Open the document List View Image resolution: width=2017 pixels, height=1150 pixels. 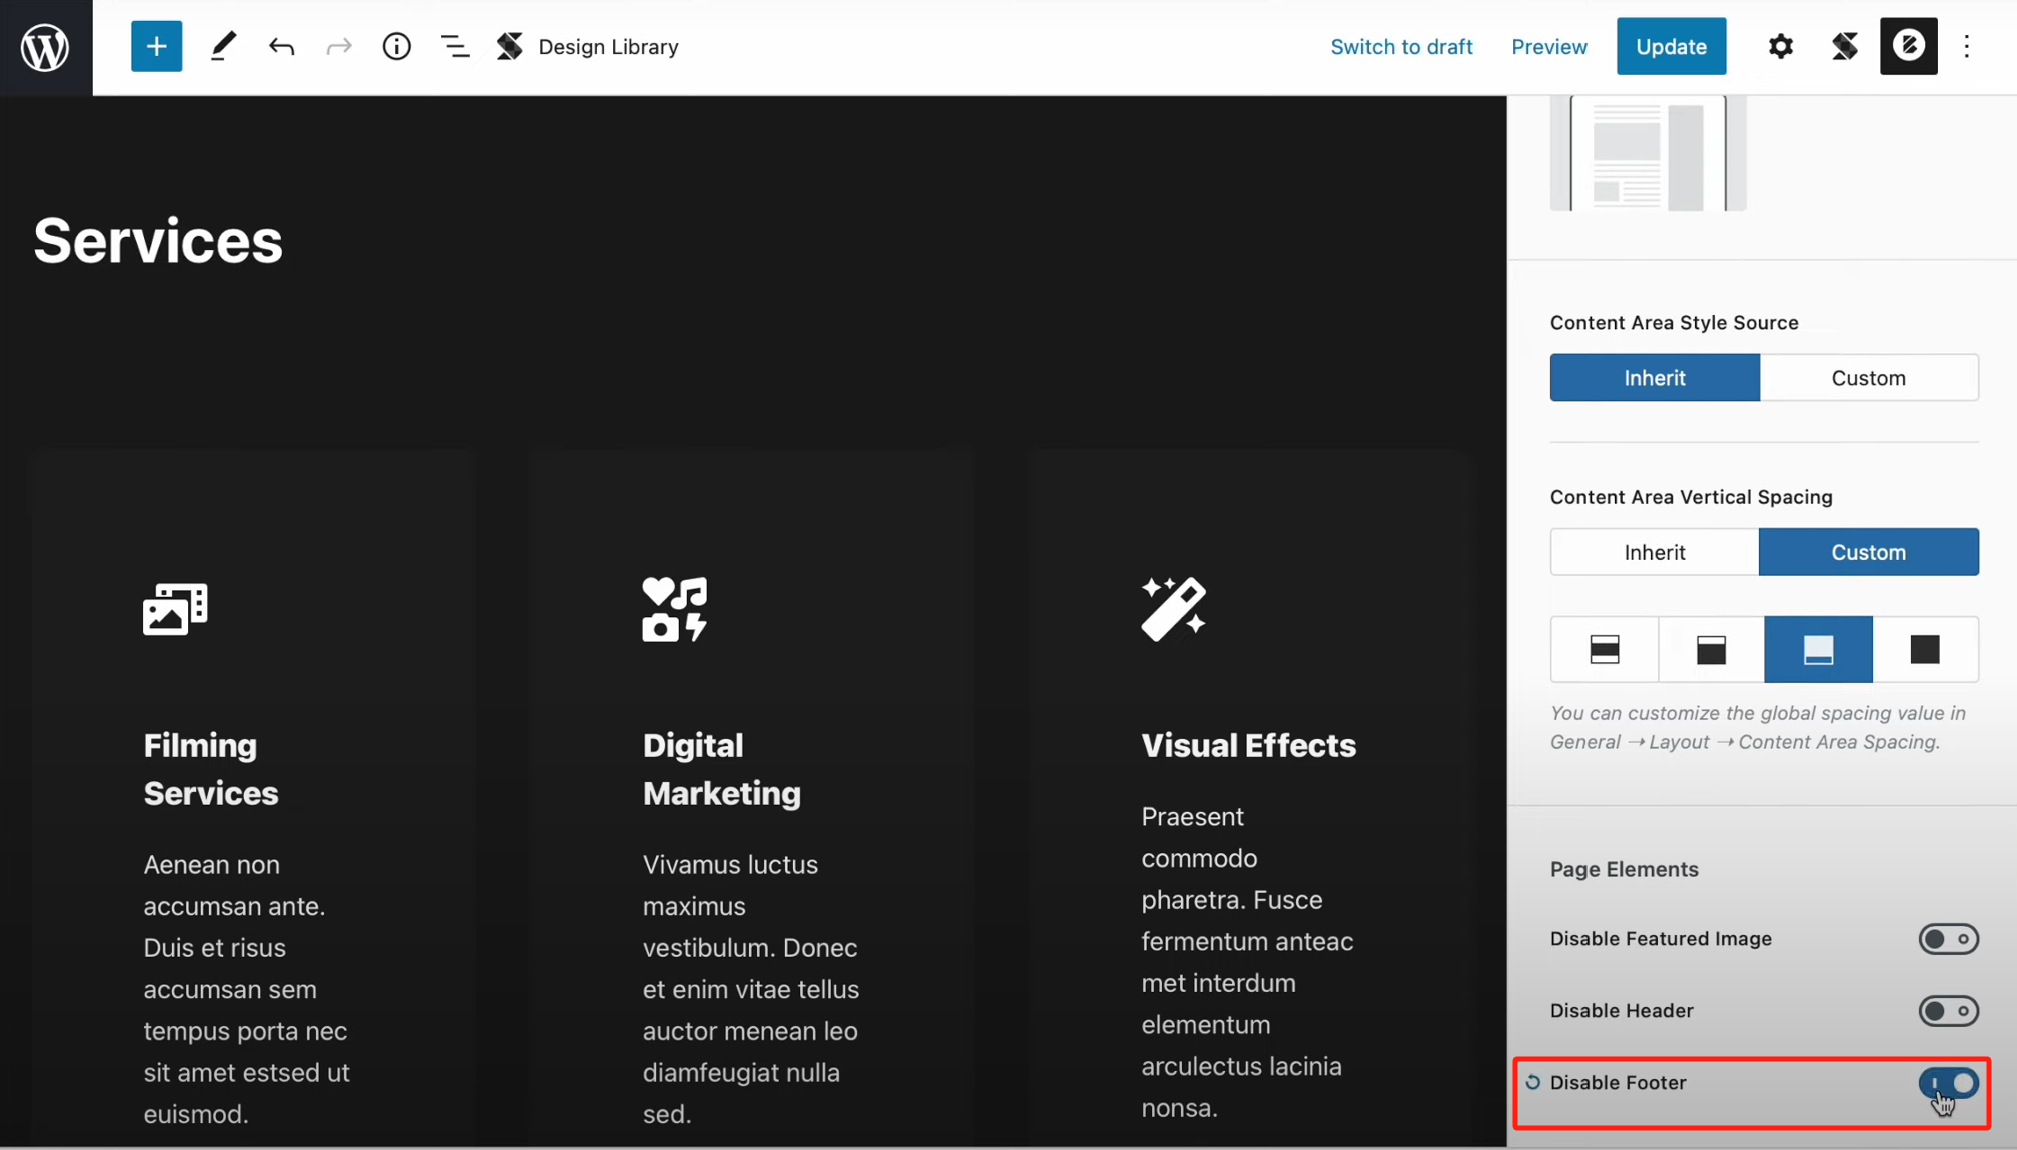(454, 46)
